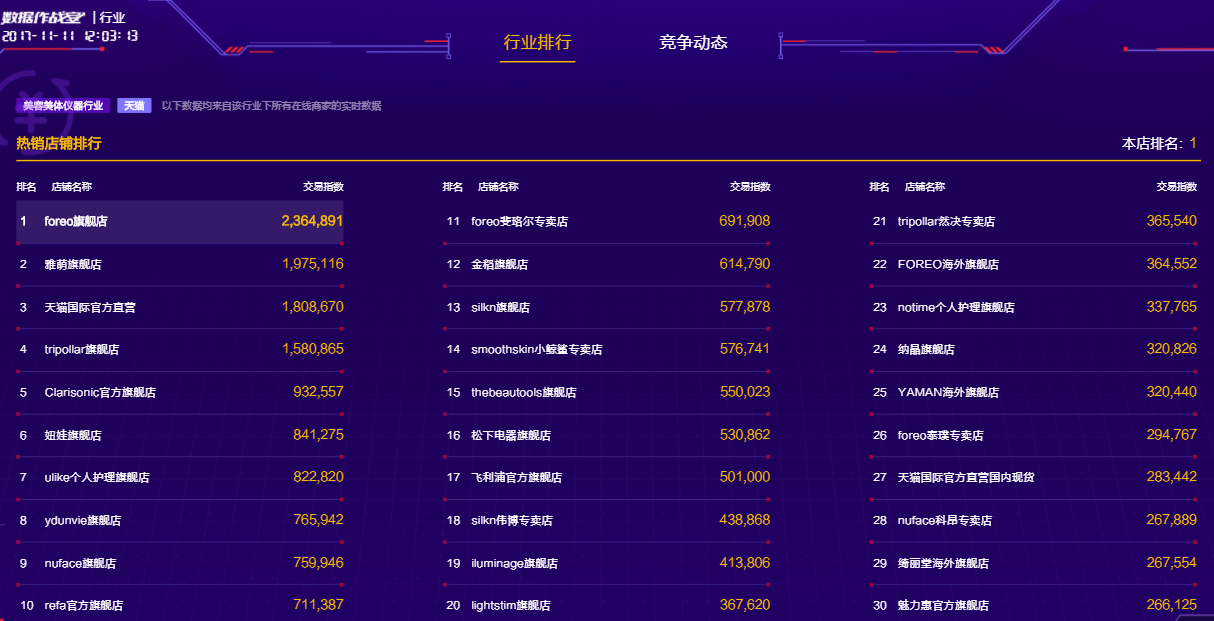Click shop name 天猫国际官方直营 at rank 3

click(x=90, y=307)
